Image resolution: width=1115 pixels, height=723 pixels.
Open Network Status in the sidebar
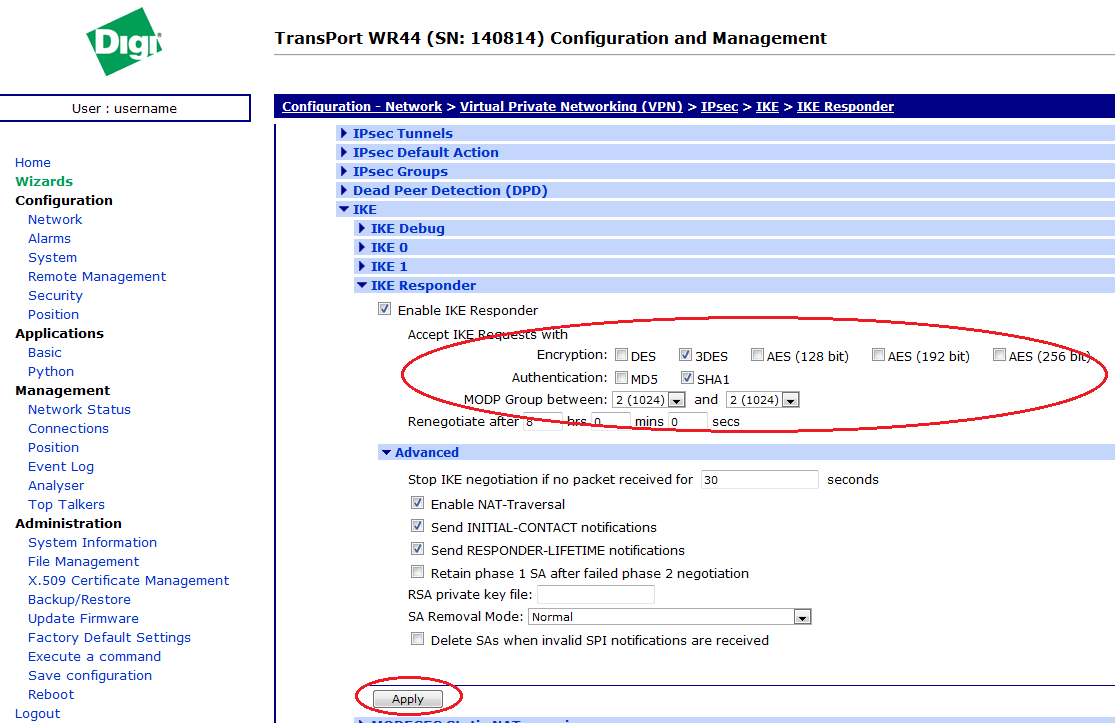[79, 409]
